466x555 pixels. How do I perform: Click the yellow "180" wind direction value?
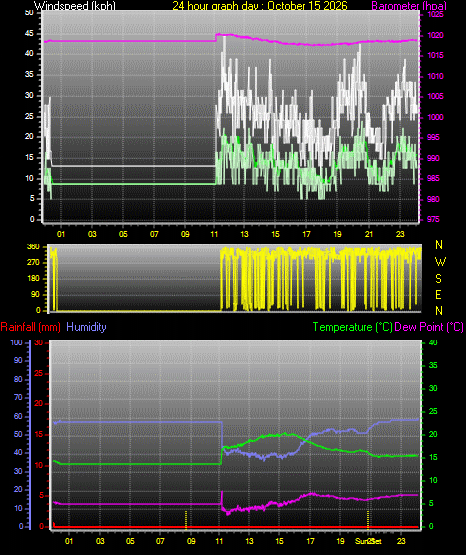33,279
